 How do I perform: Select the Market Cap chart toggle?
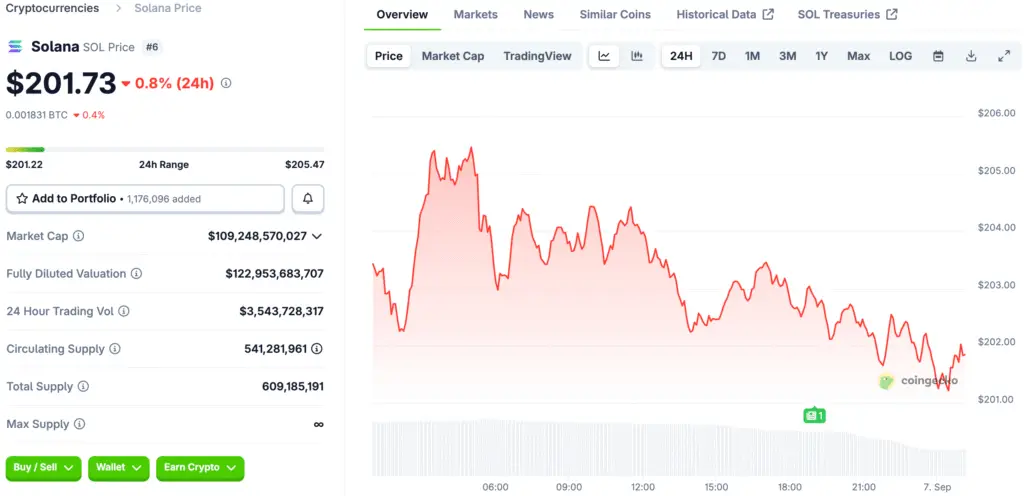[x=453, y=56]
